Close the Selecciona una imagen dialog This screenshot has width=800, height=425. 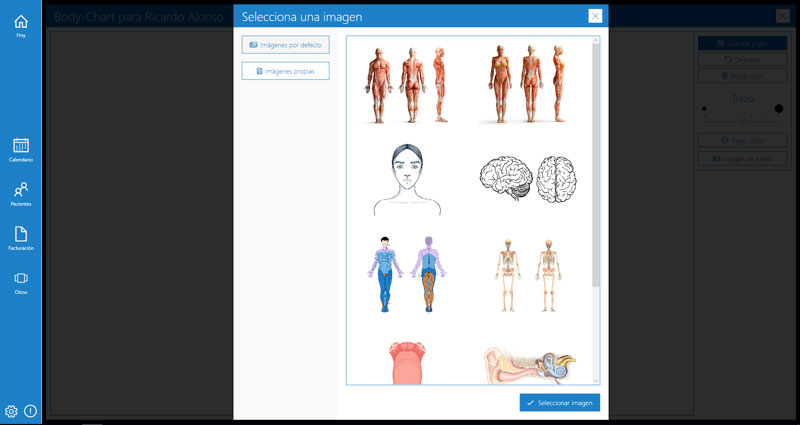[x=595, y=16]
